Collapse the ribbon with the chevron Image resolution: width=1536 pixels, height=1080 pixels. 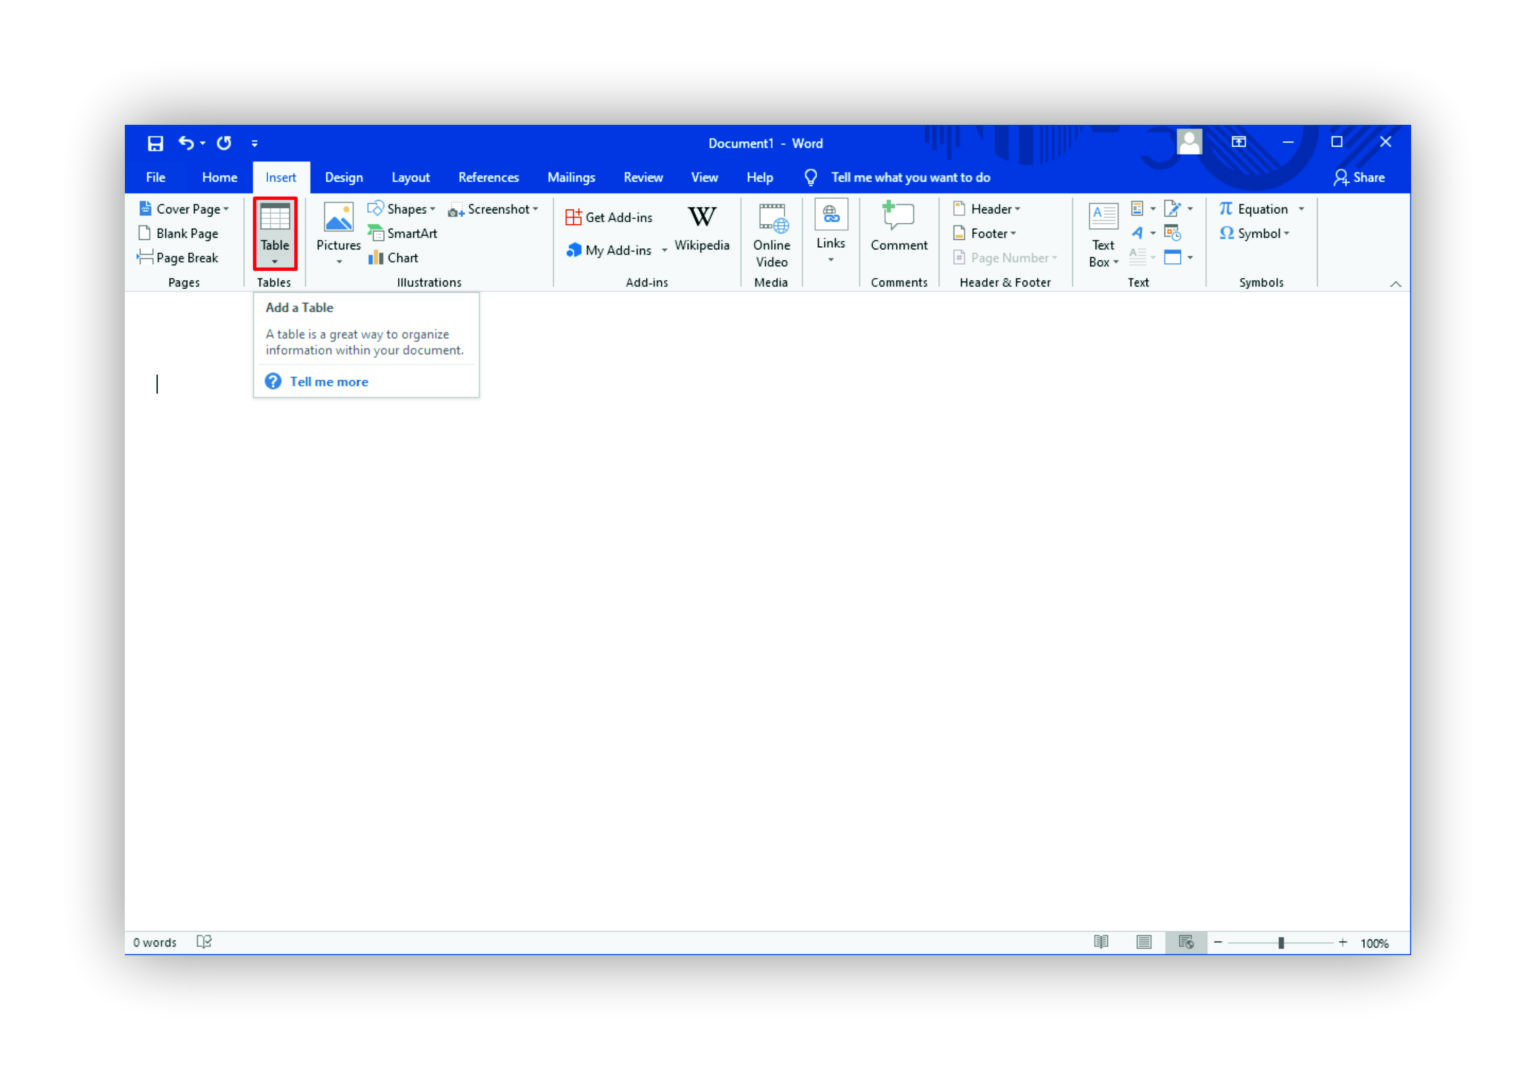1395,283
